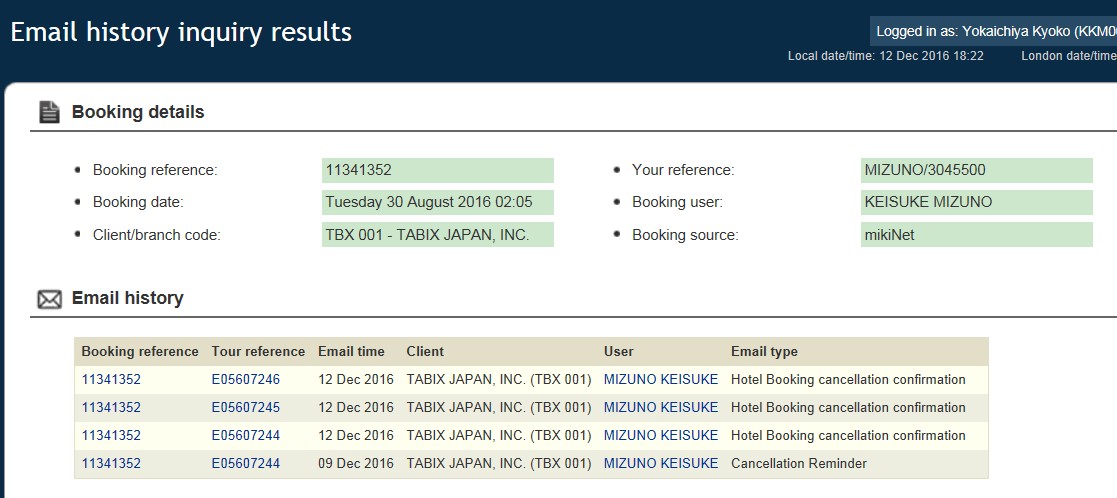This screenshot has height=498, width=1117.
Task: Click the Booking user KEISUKE MIZUNO field
Action: [x=976, y=203]
